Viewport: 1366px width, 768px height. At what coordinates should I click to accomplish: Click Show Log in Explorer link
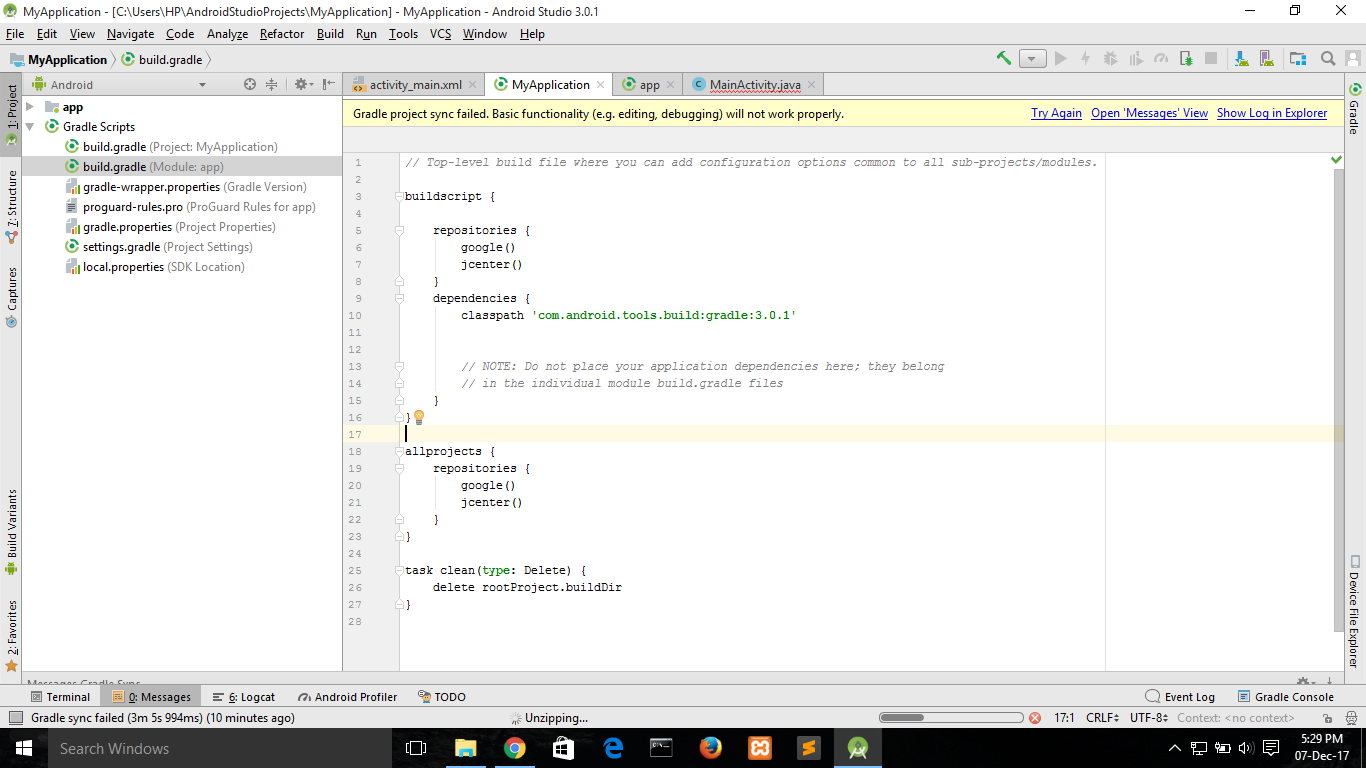[1272, 113]
